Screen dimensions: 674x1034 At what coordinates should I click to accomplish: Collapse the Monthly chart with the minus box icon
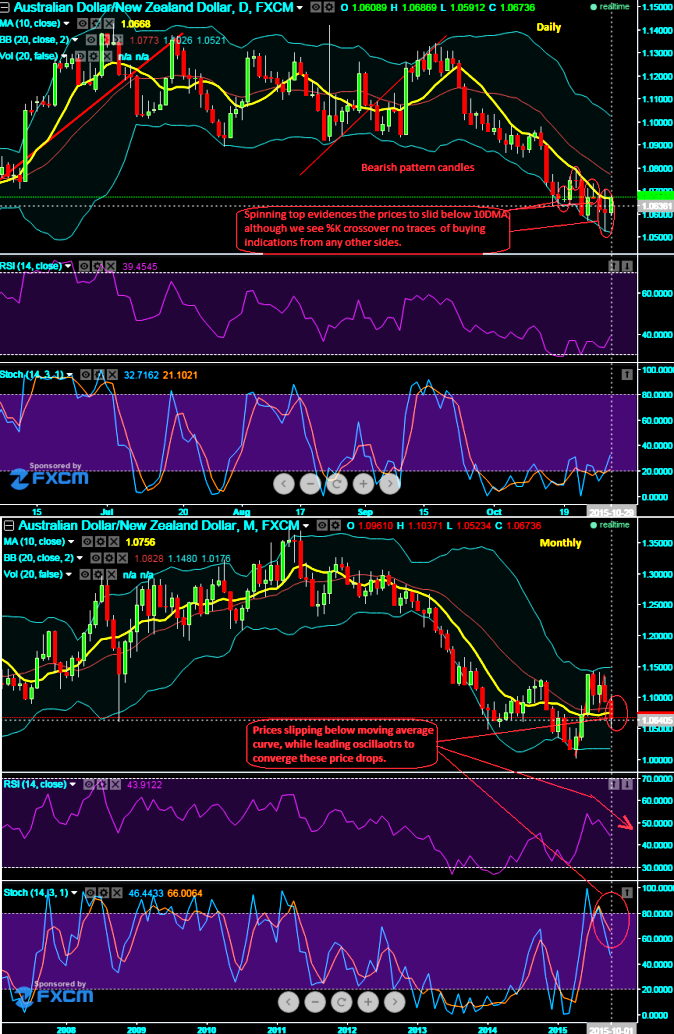coord(8,526)
